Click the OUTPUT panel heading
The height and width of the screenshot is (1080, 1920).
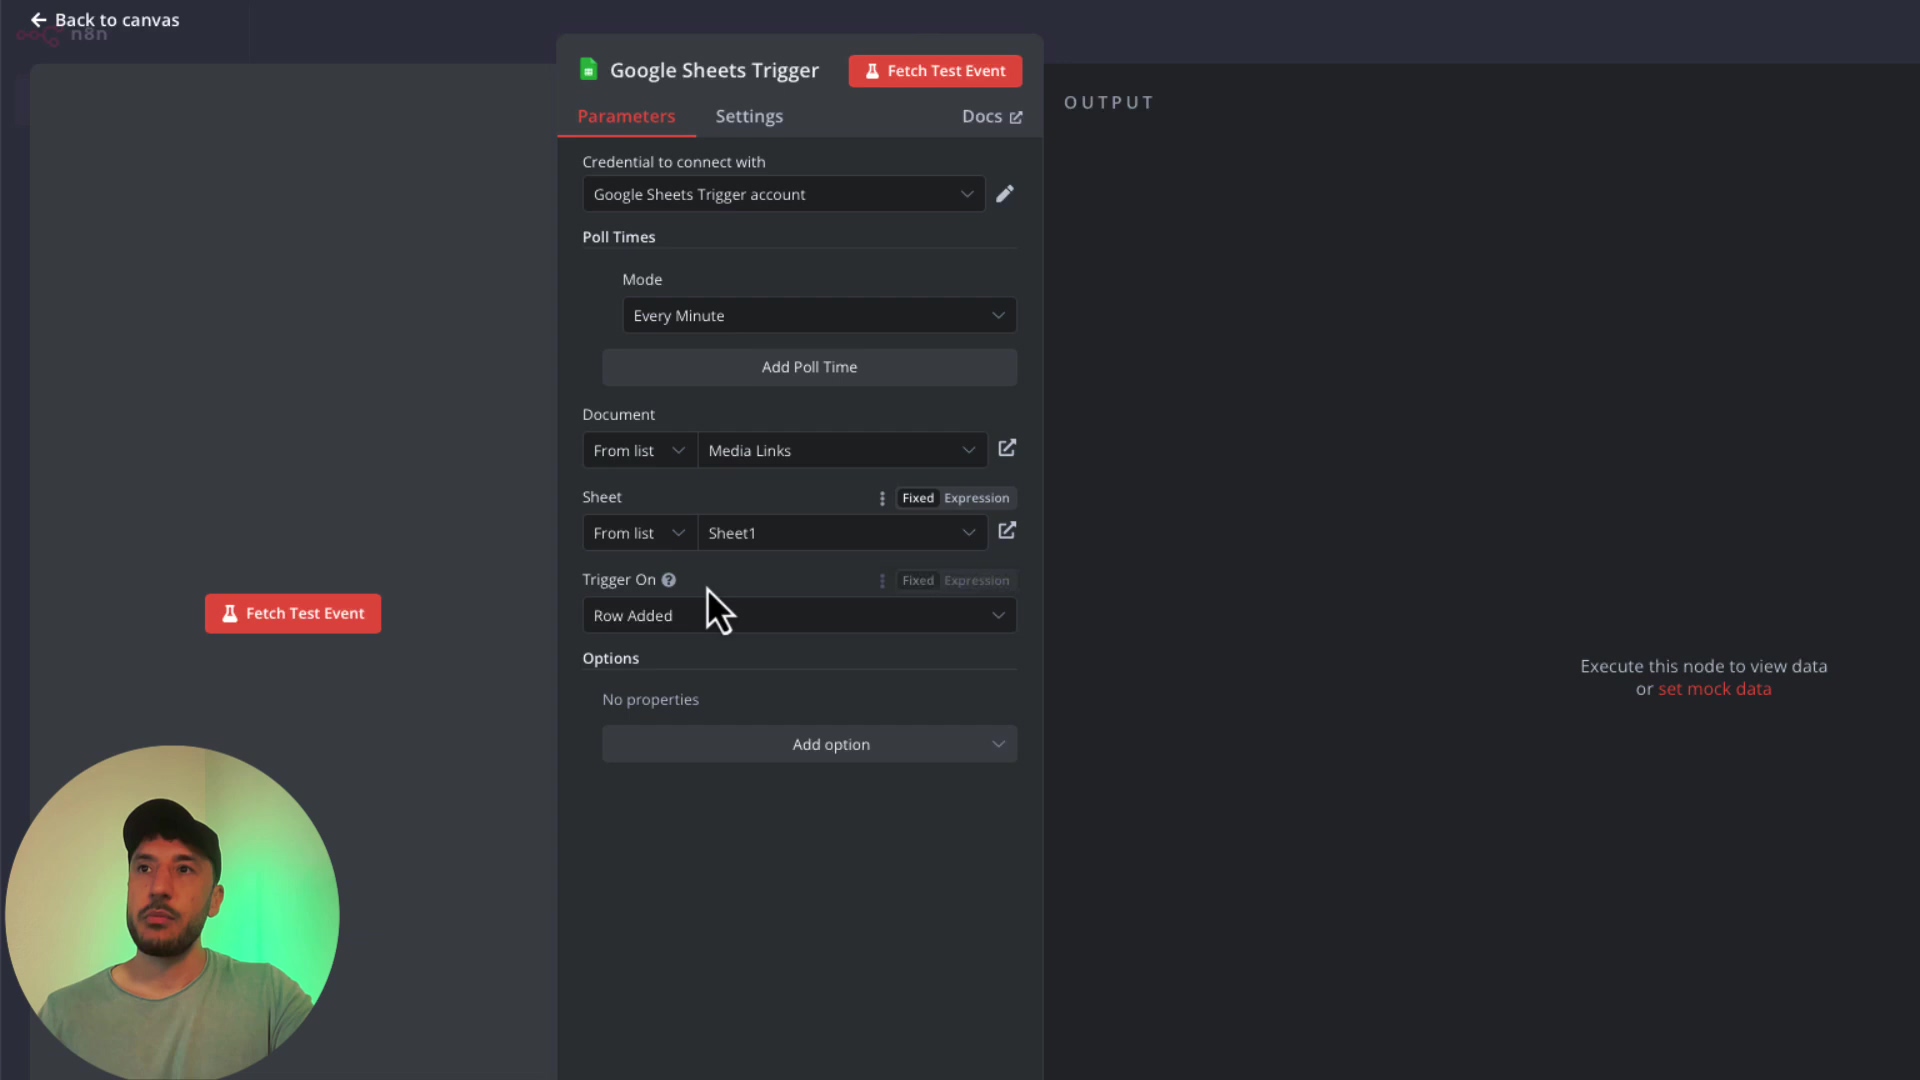coord(1109,102)
